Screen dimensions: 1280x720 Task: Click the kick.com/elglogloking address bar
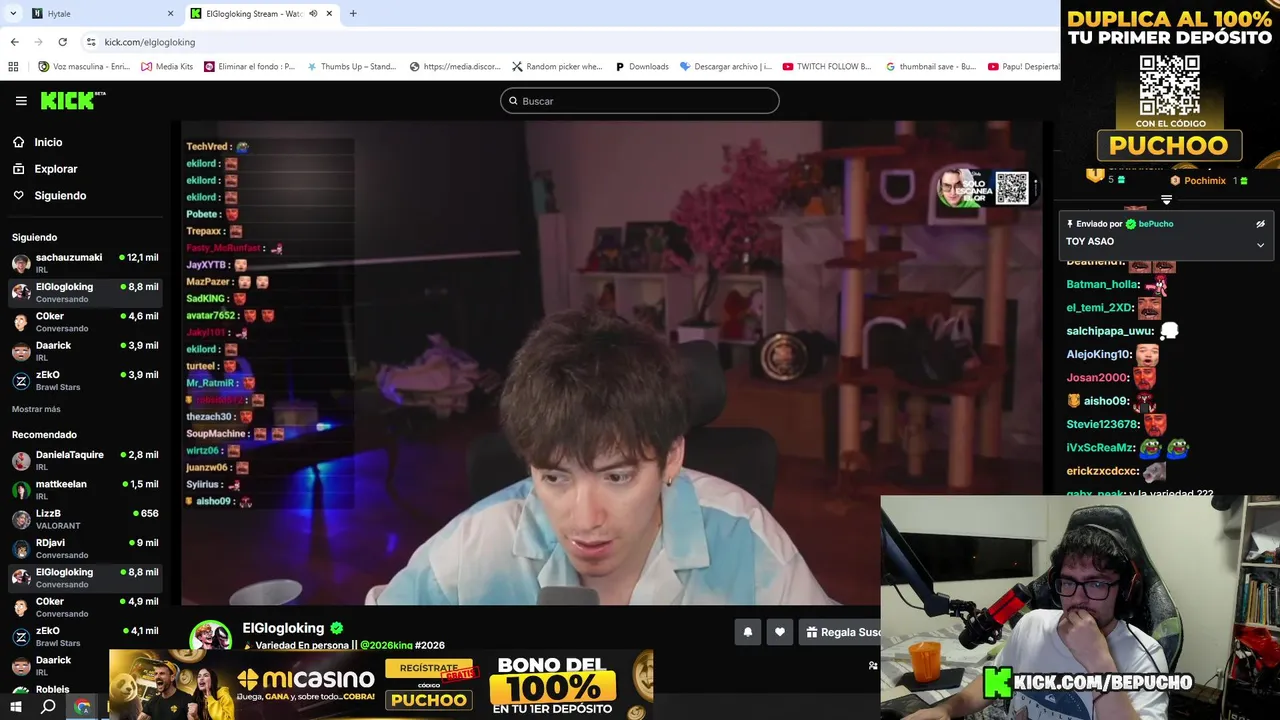point(570,42)
